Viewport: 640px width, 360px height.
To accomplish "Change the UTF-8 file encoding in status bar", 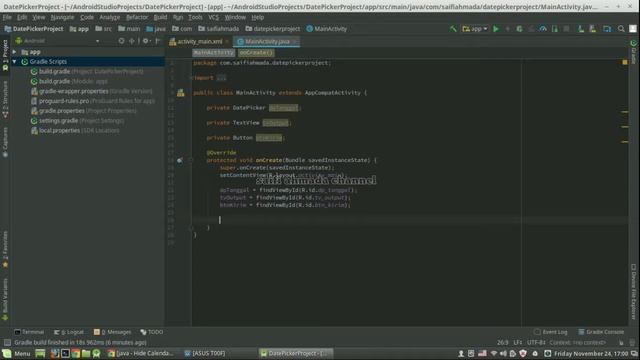I will point(536,342).
